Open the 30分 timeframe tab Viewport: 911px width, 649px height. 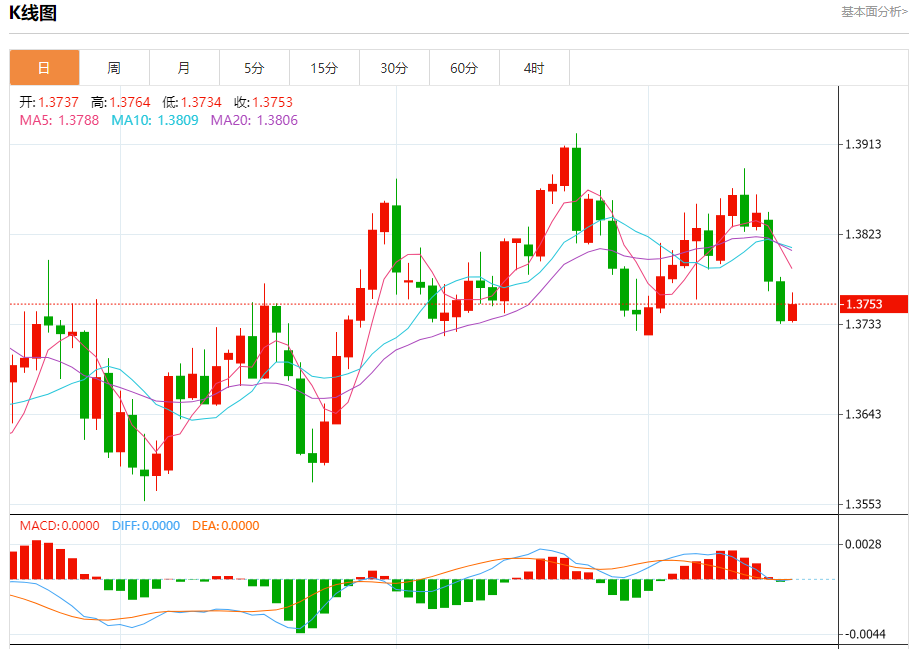point(394,68)
